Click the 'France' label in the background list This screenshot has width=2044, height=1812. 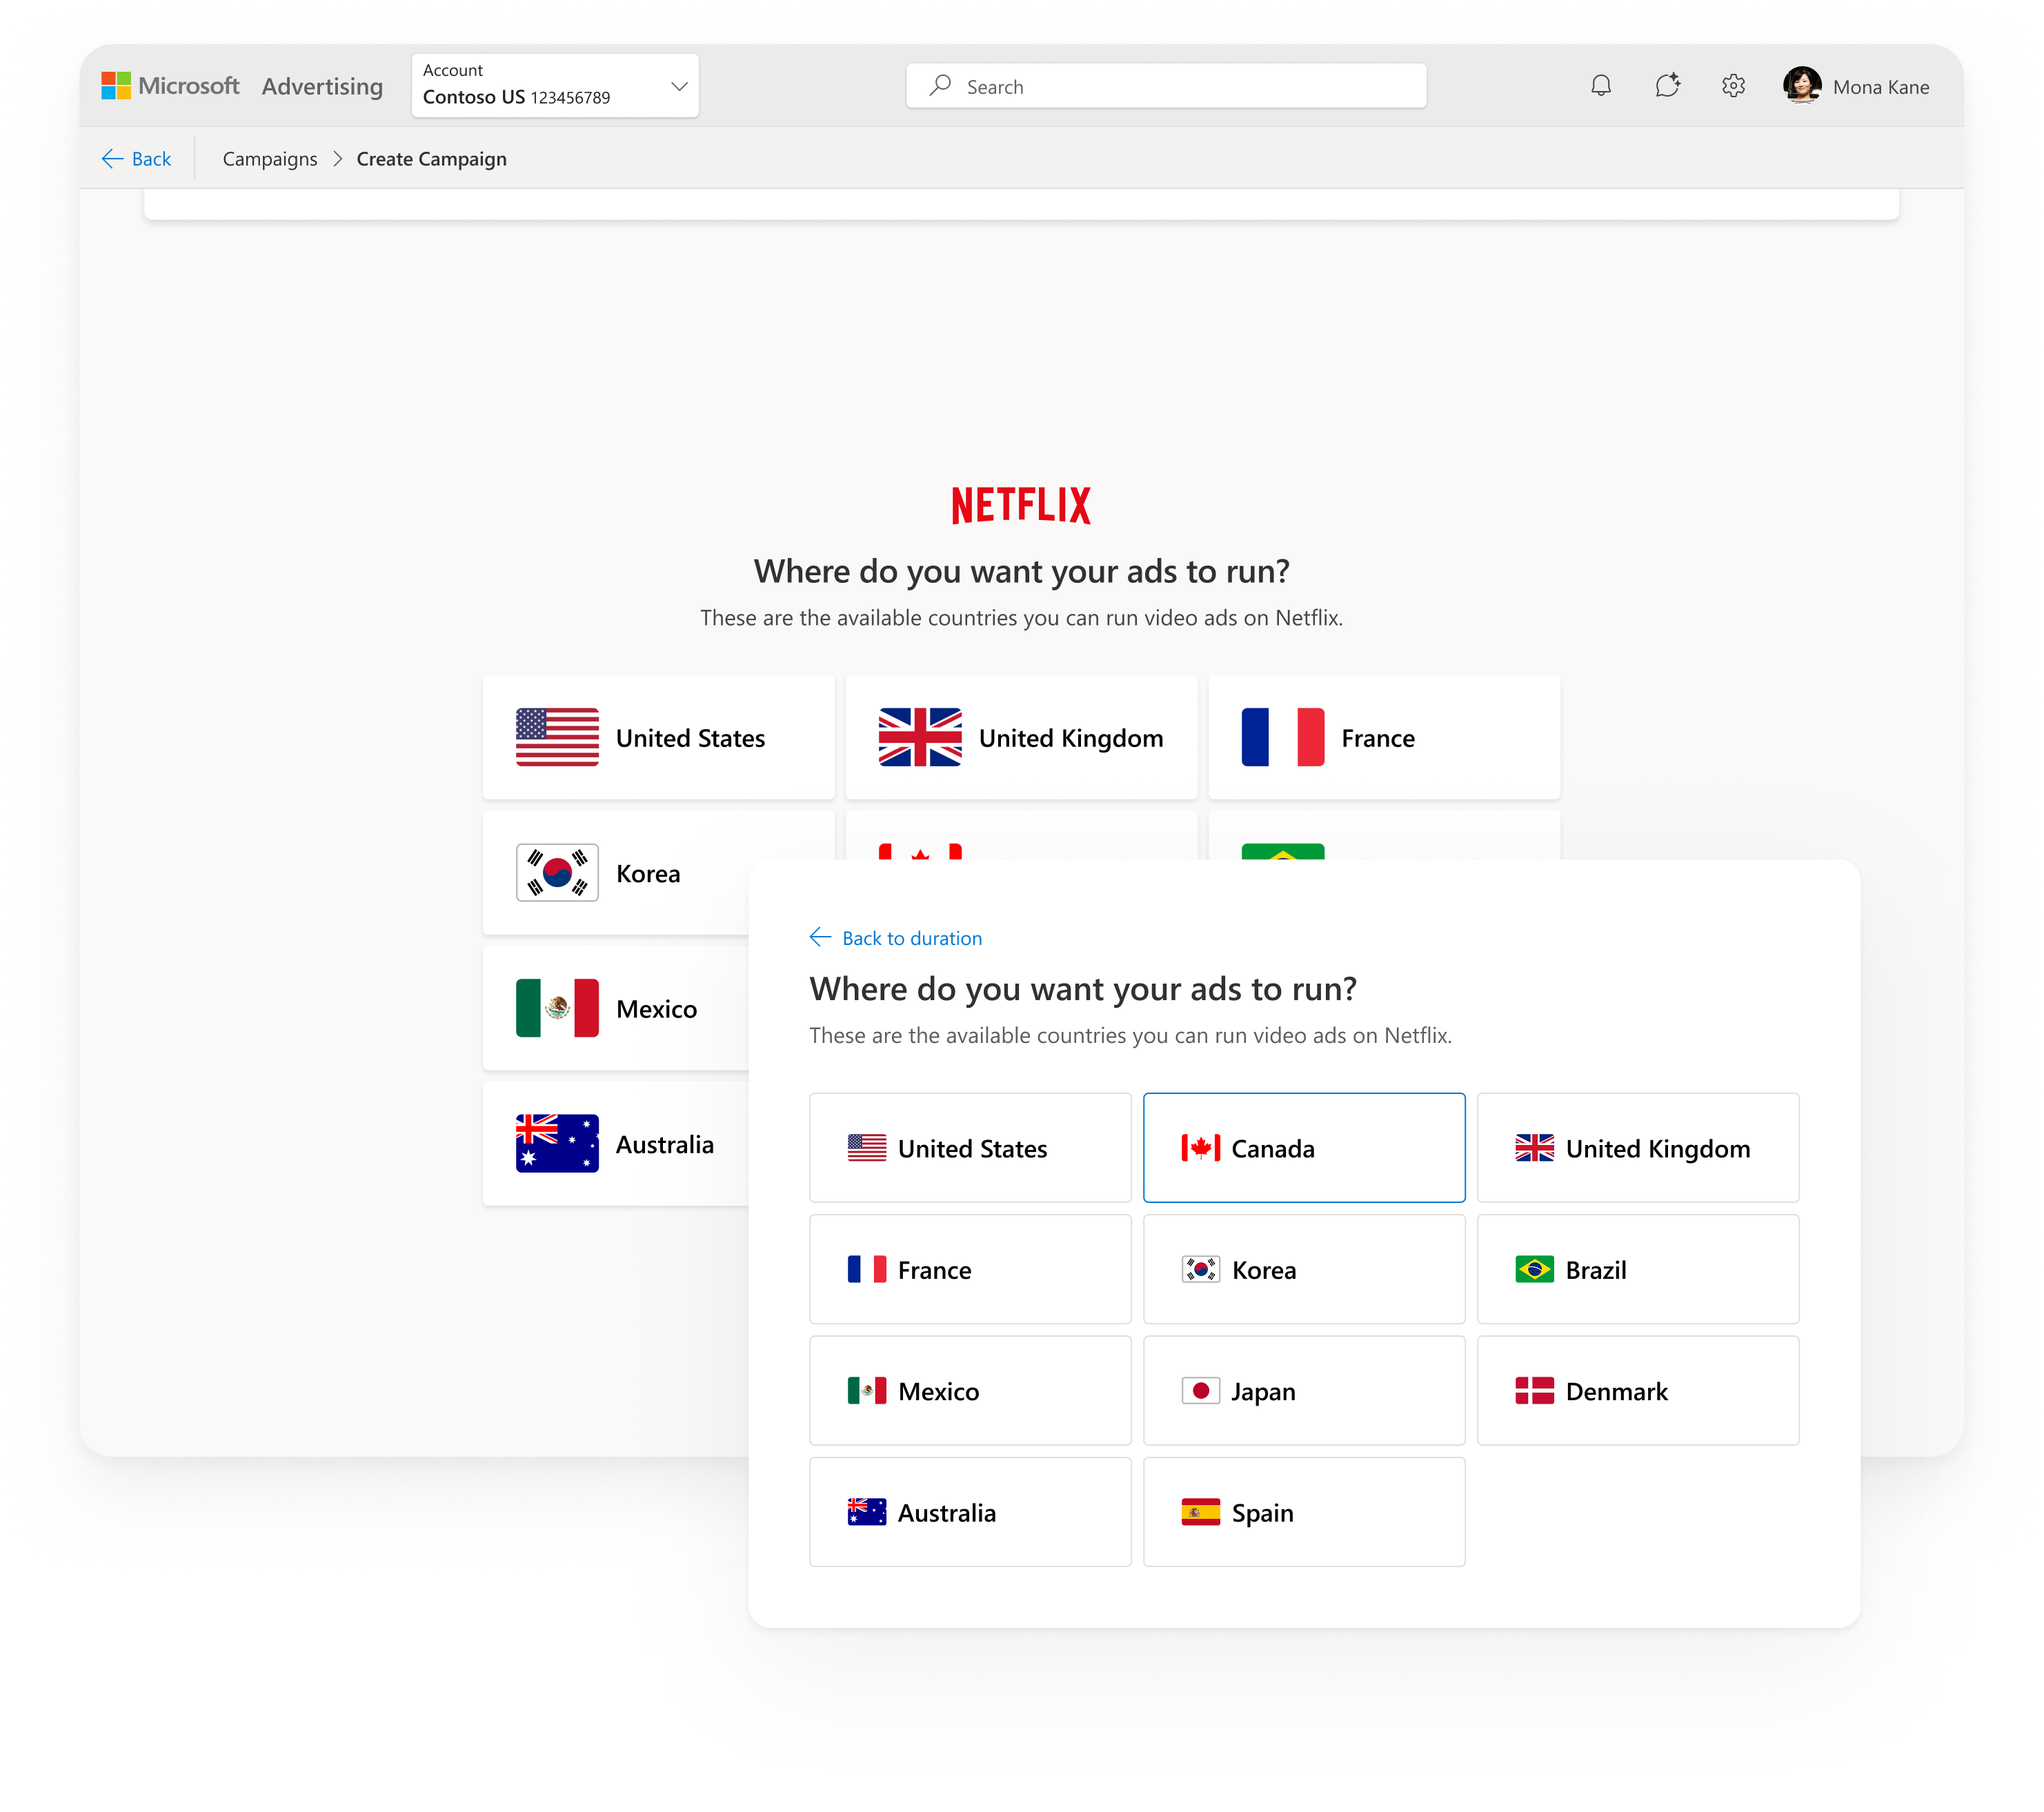(x=1378, y=738)
